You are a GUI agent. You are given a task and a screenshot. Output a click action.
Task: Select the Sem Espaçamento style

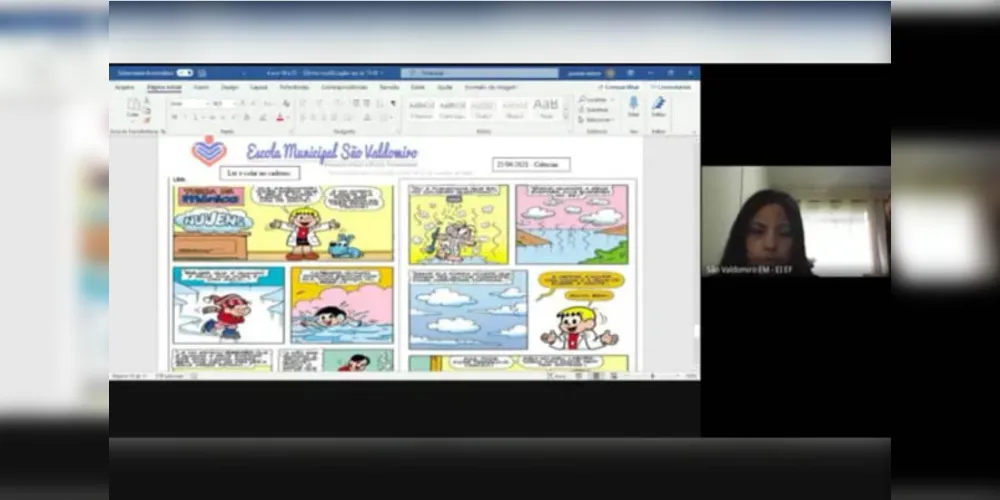coord(452,109)
